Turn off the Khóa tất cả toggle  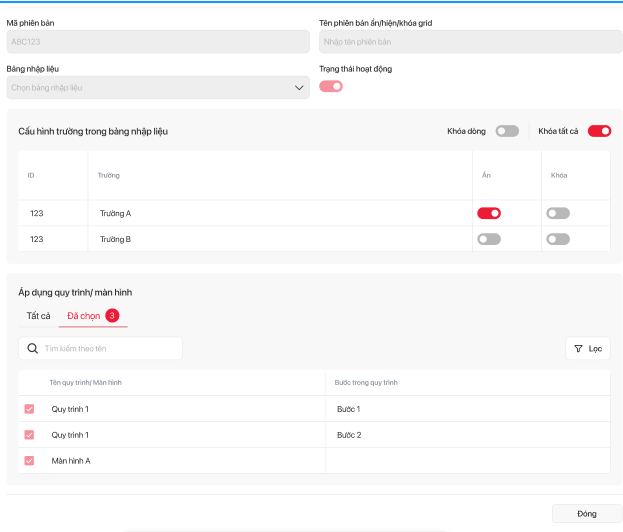(599, 131)
